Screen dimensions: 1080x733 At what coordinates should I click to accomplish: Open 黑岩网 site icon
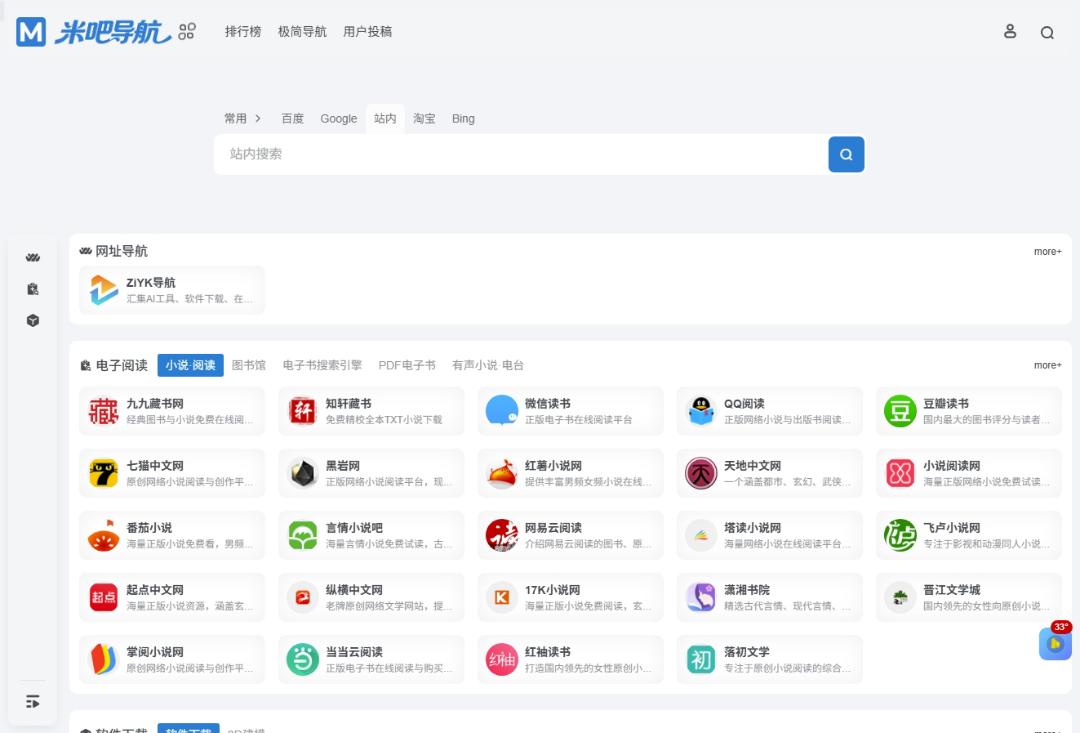pos(303,473)
